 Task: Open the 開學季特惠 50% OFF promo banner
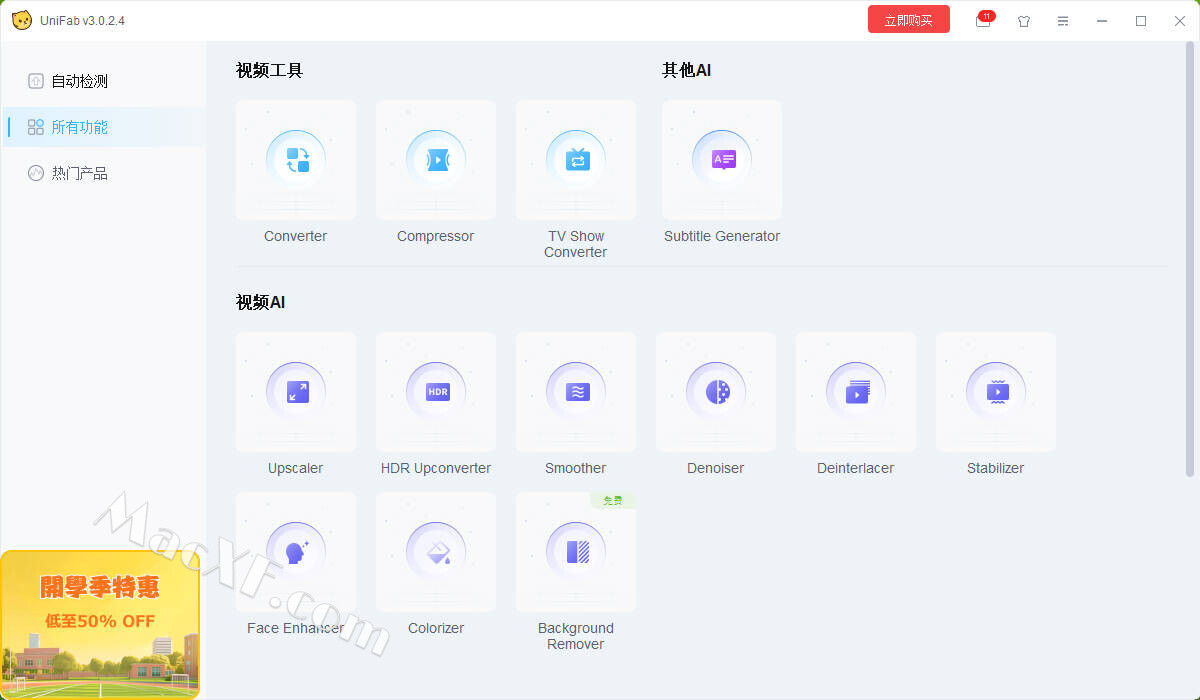click(x=100, y=624)
